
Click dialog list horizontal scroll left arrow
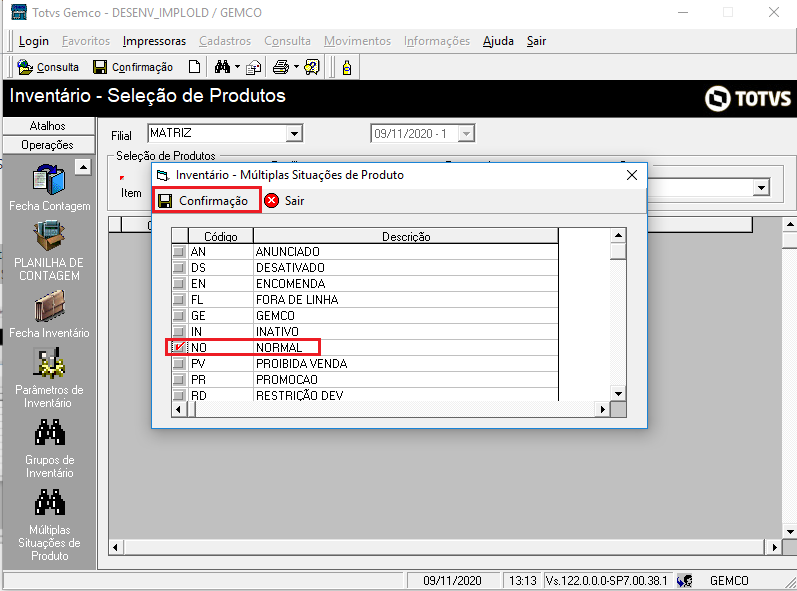click(x=178, y=409)
